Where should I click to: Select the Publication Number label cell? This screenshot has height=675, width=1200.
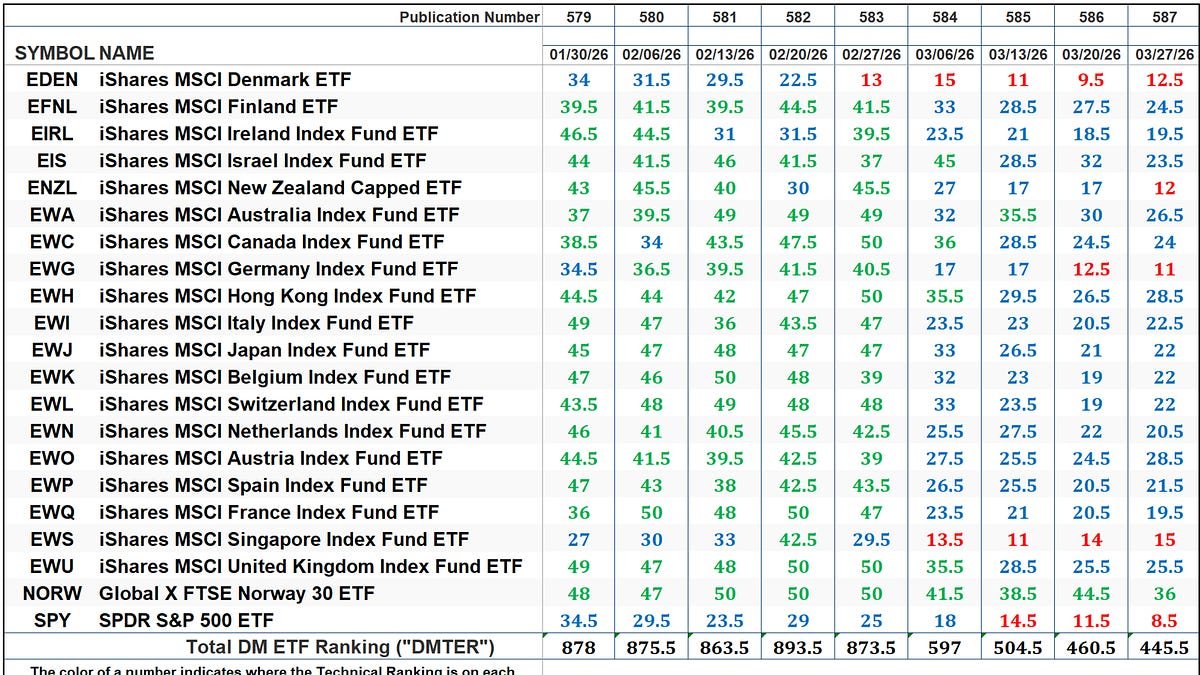[x=469, y=17]
